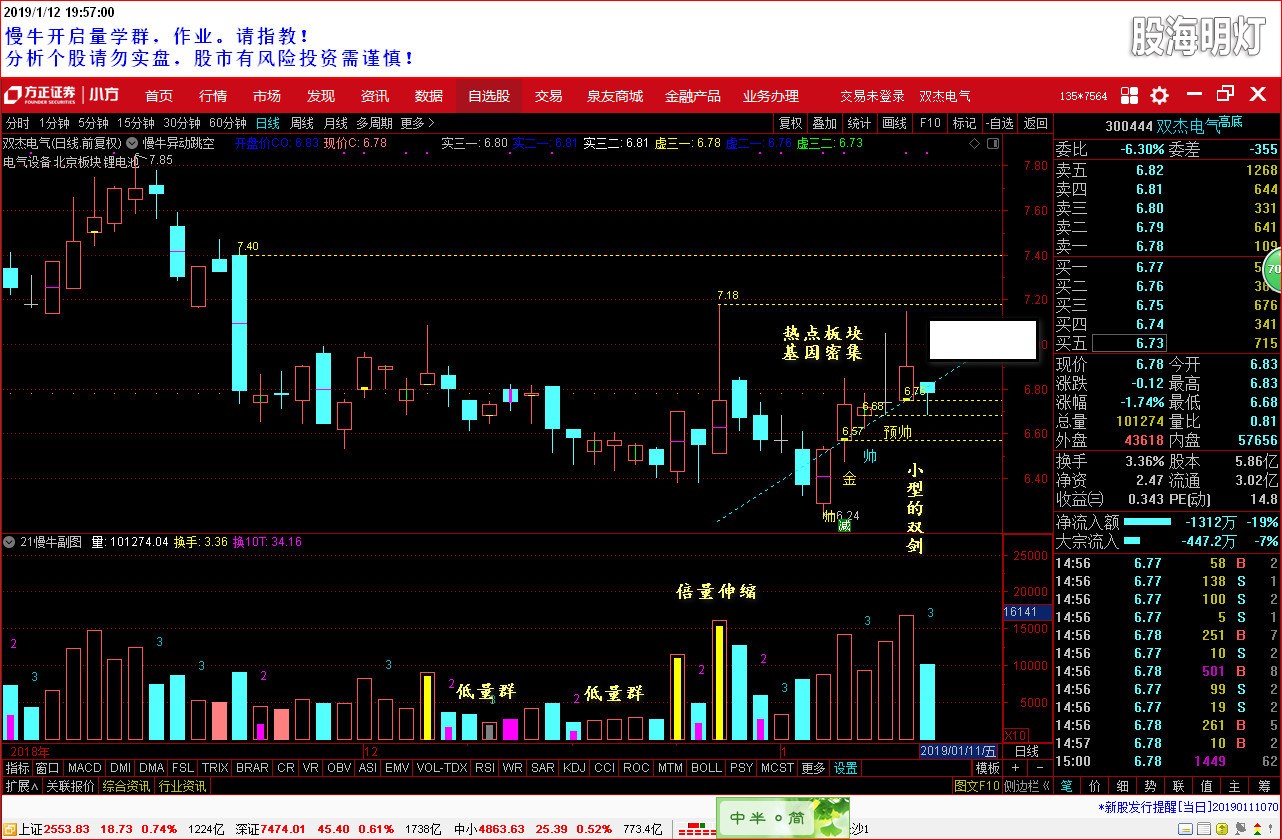
Task: Click the 复权 button
Action: [x=790, y=123]
